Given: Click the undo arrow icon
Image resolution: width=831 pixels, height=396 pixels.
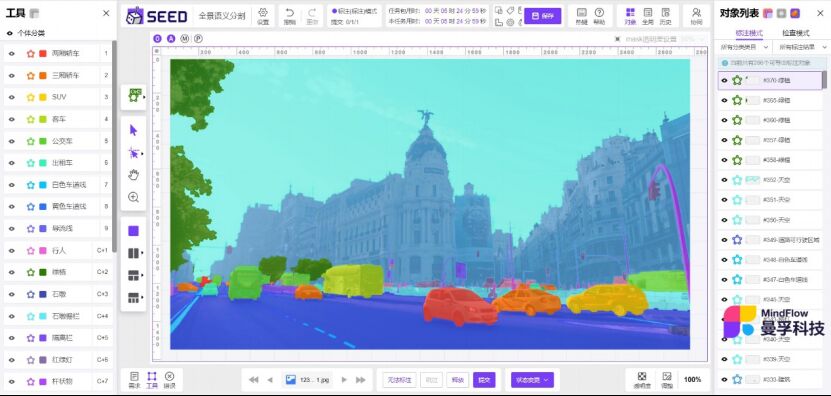Looking at the screenshot, I should click(x=289, y=16).
